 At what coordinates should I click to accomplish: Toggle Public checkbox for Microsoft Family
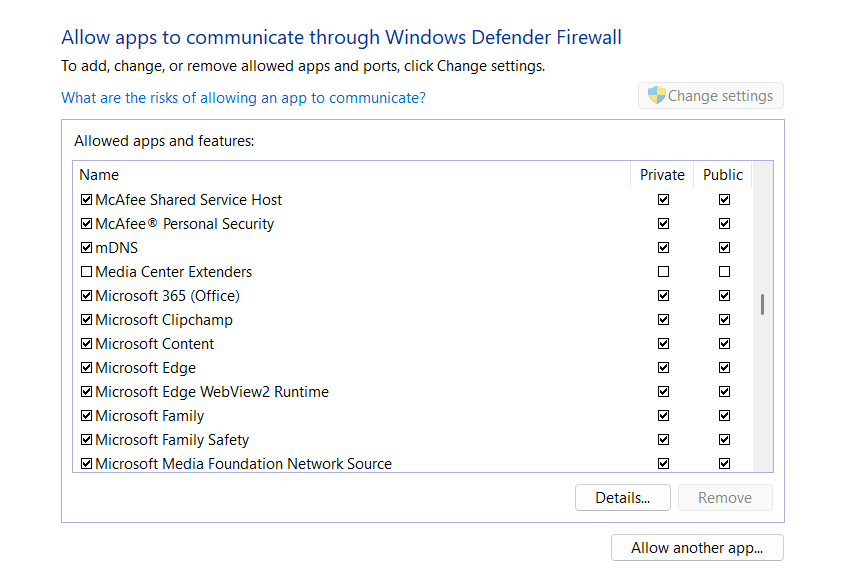click(724, 416)
